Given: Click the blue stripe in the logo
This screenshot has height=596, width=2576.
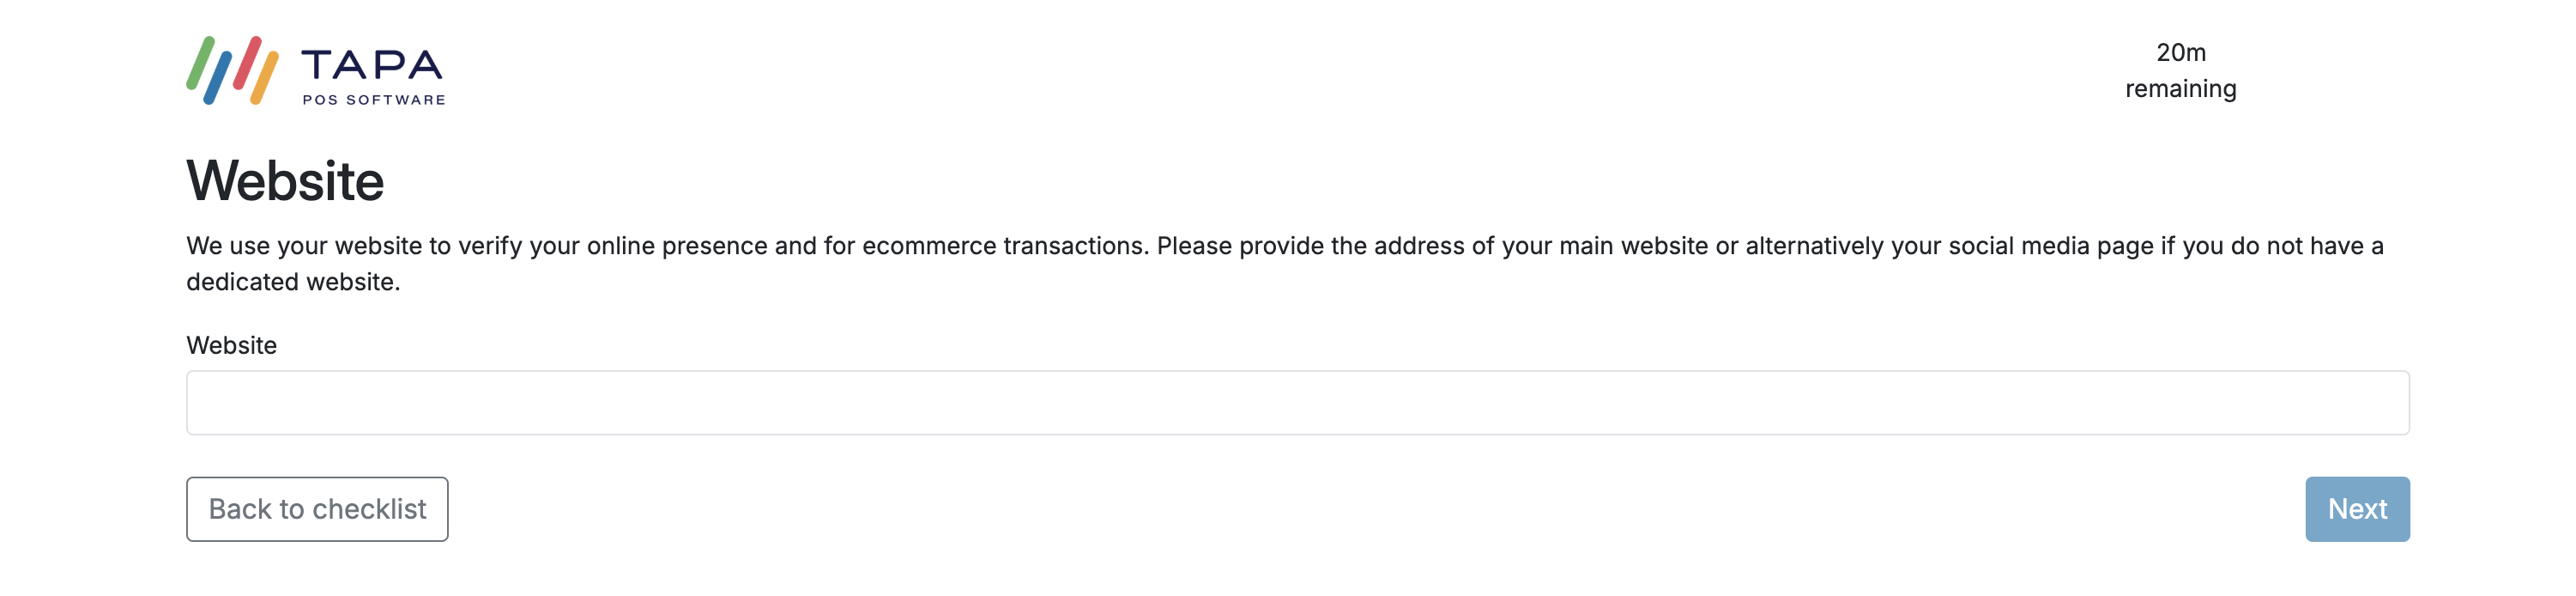Looking at the screenshot, I should pos(217,77).
